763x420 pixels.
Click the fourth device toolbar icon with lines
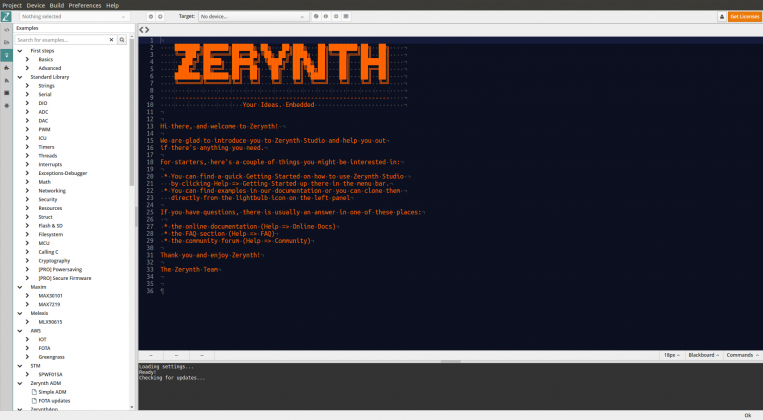[x=346, y=17]
